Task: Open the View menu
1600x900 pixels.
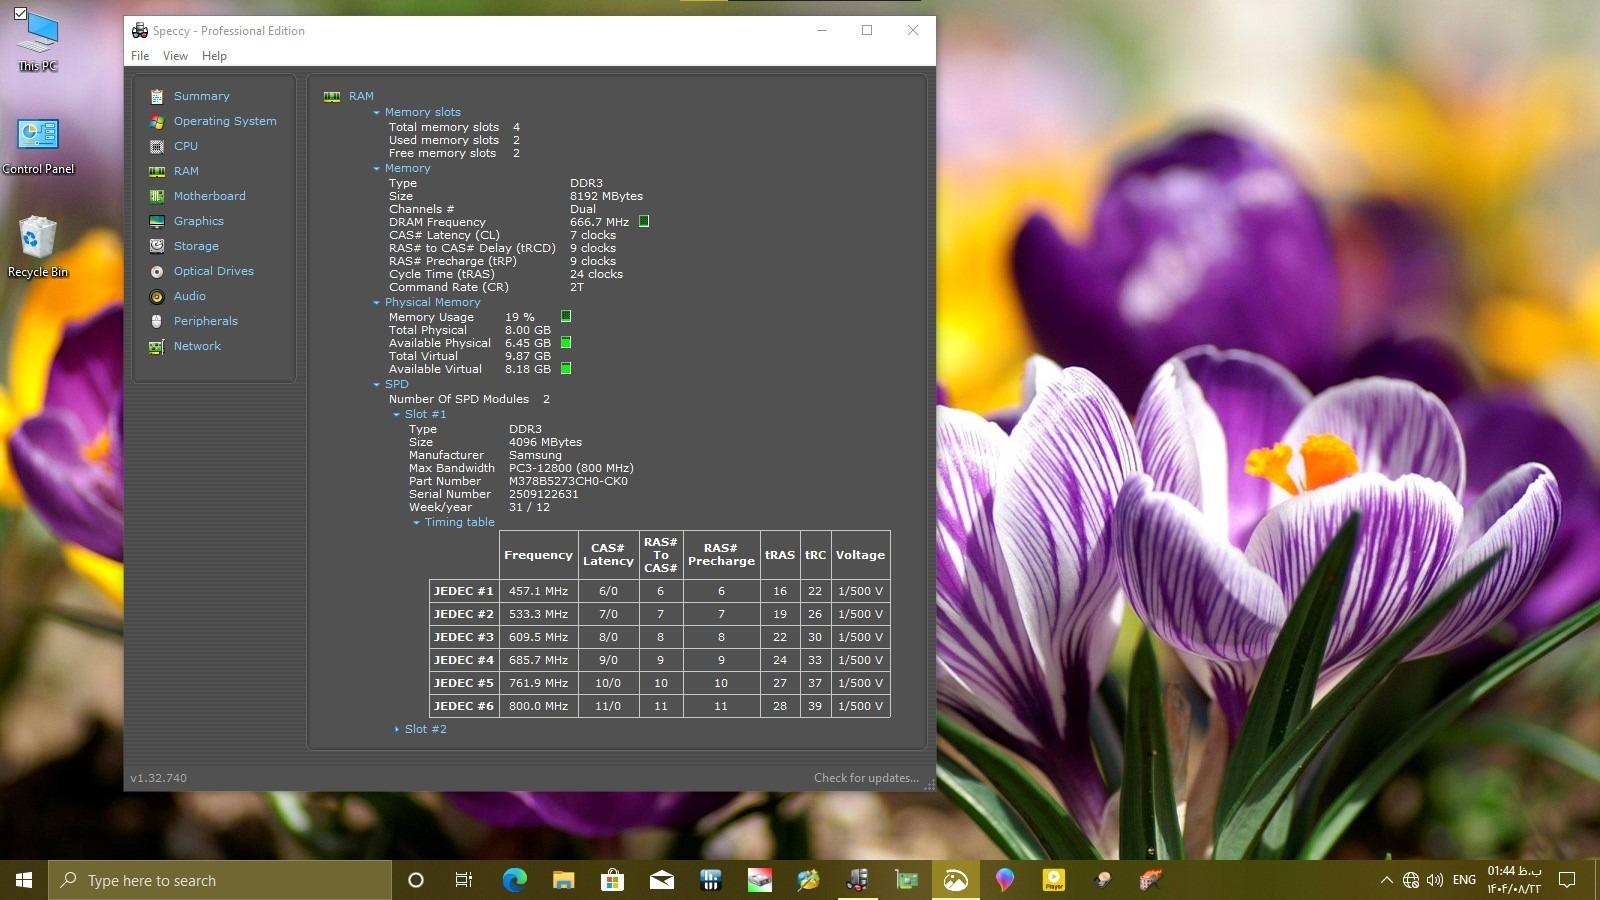Action: [x=175, y=56]
